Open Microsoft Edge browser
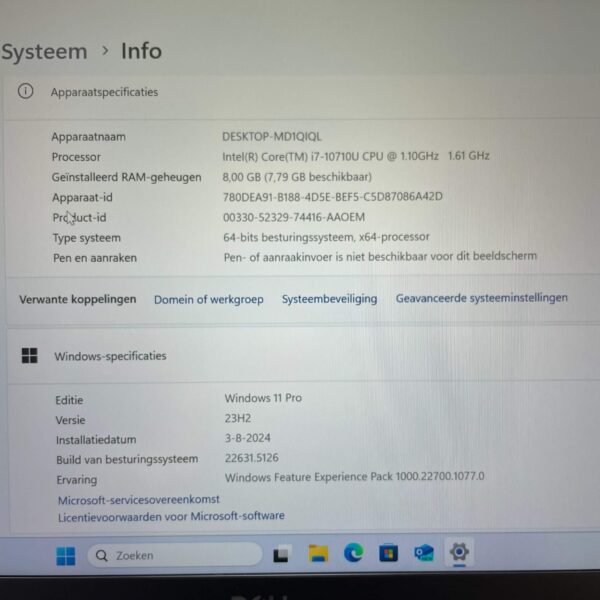The height and width of the screenshot is (600, 600). pos(354,553)
